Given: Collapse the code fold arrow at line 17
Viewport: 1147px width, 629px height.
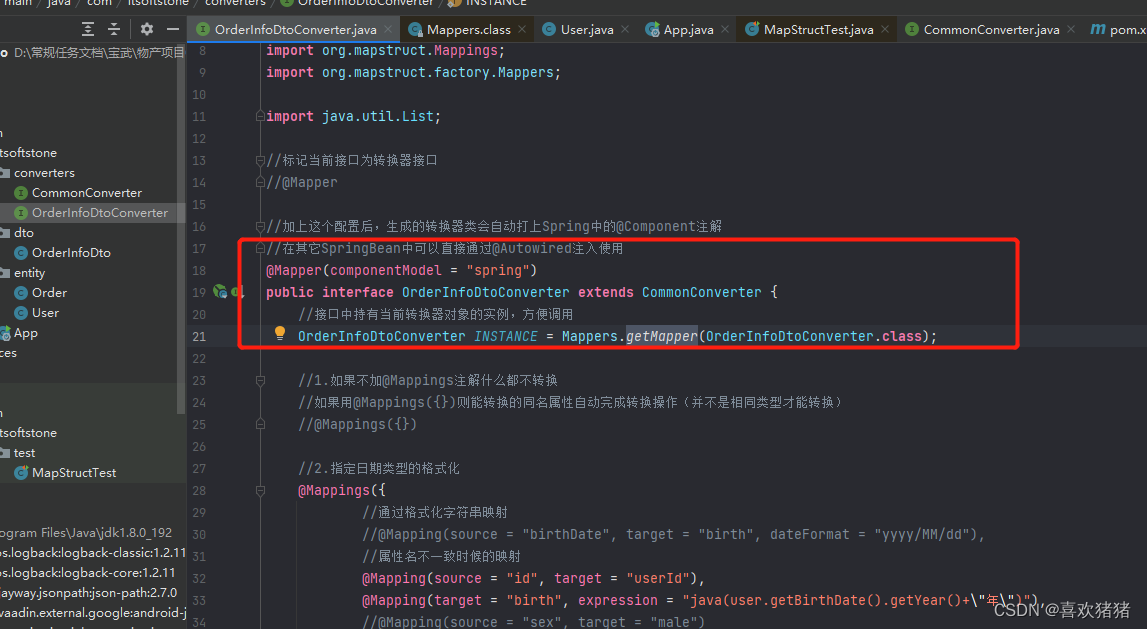Looking at the screenshot, I should click(260, 247).
